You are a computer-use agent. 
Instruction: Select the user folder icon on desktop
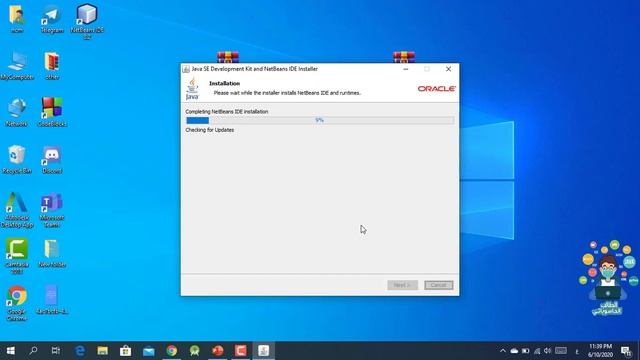point(17,19)
